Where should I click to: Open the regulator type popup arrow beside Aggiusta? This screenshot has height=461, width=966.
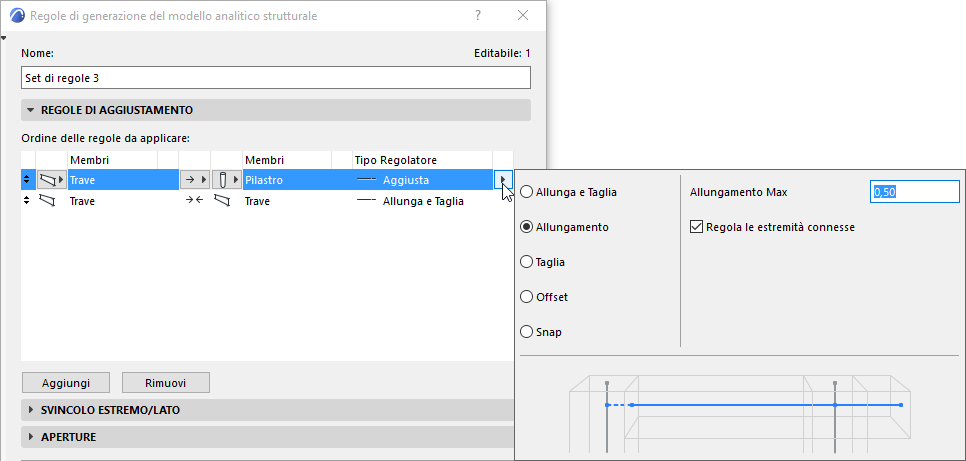point(503,180)
